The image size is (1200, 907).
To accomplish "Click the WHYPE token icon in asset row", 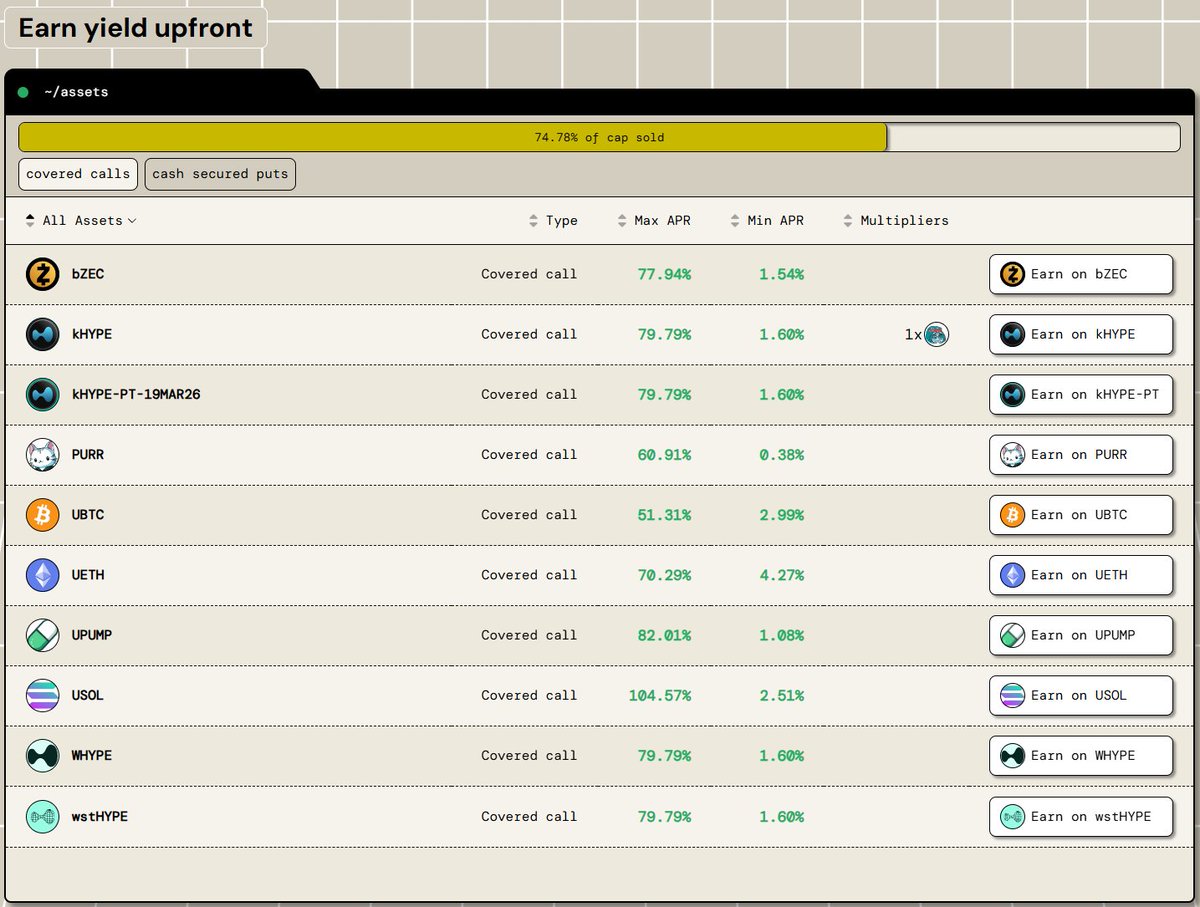I will pyautogui.click(x=43, y=756).
